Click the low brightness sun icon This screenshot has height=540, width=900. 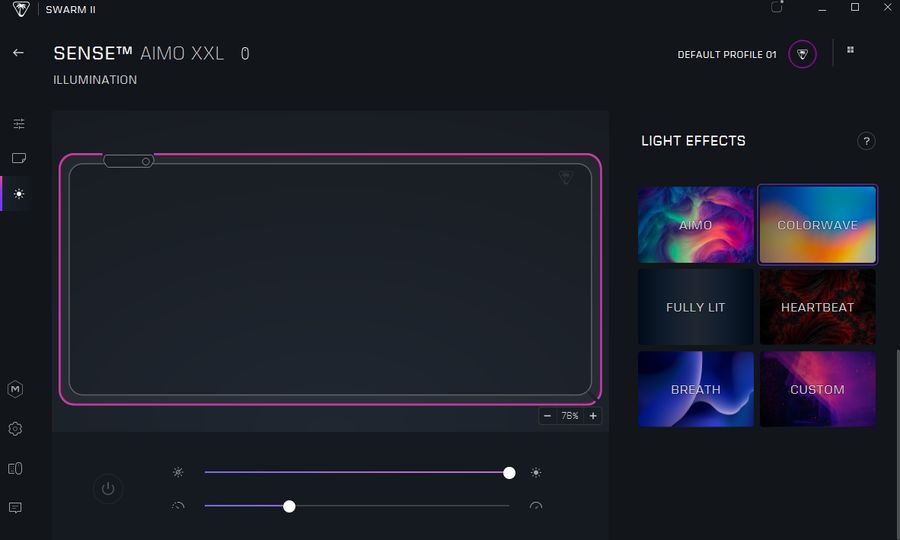tap(178, 472)
